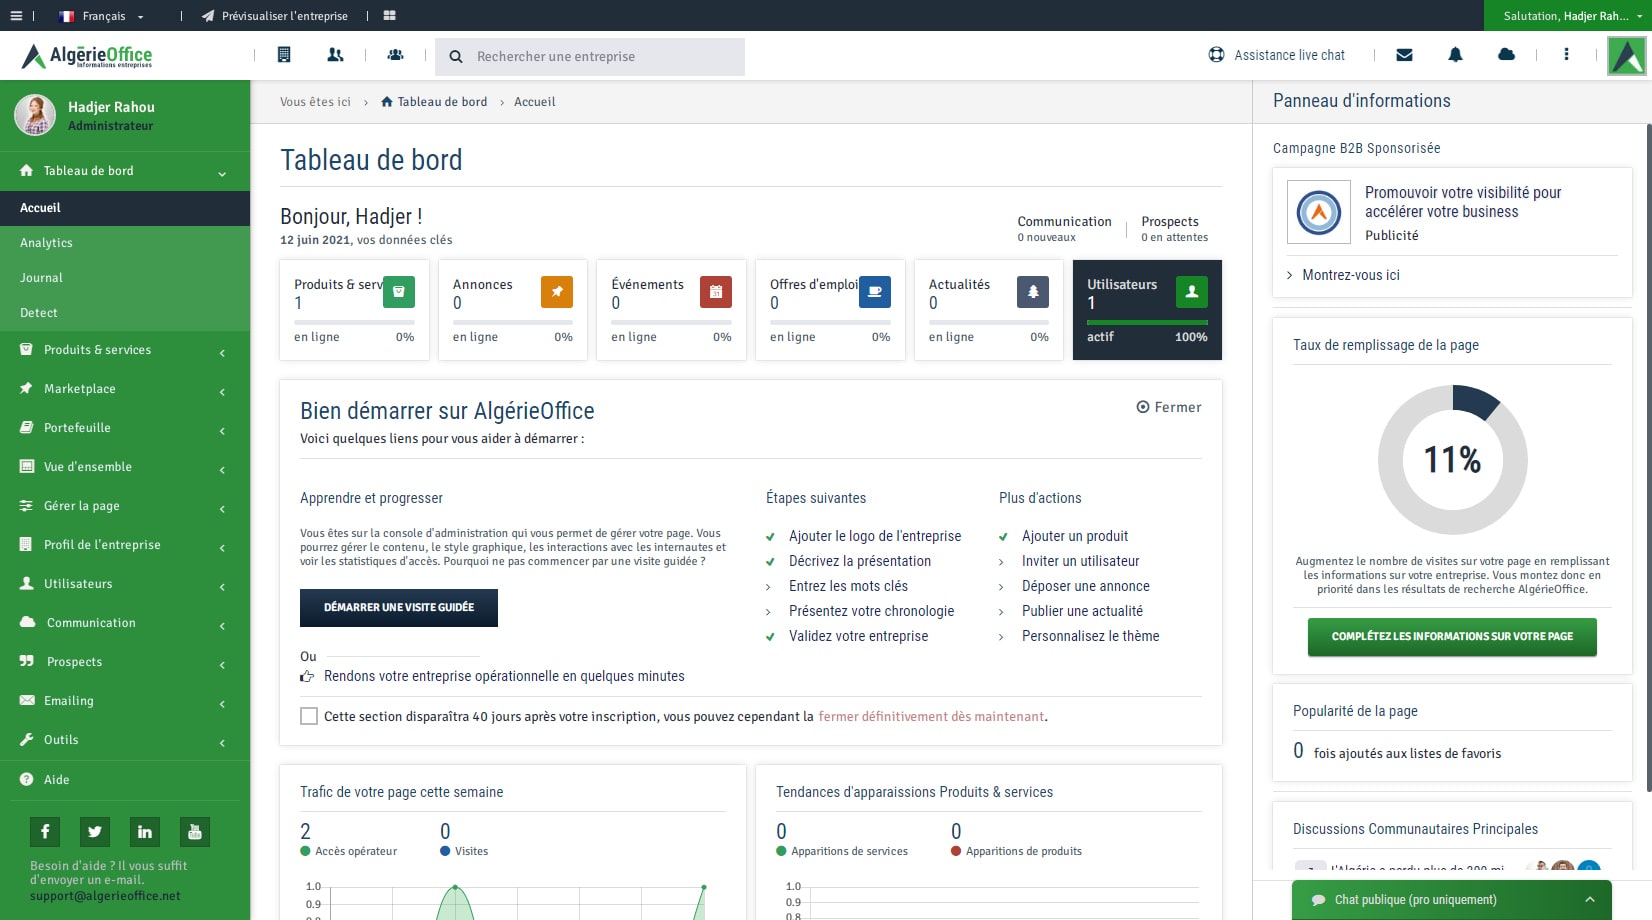Click the Rechercher une entreprise search field
Image resolution: width=1652 pixels, height=920 pixels.
pos(600,57)
